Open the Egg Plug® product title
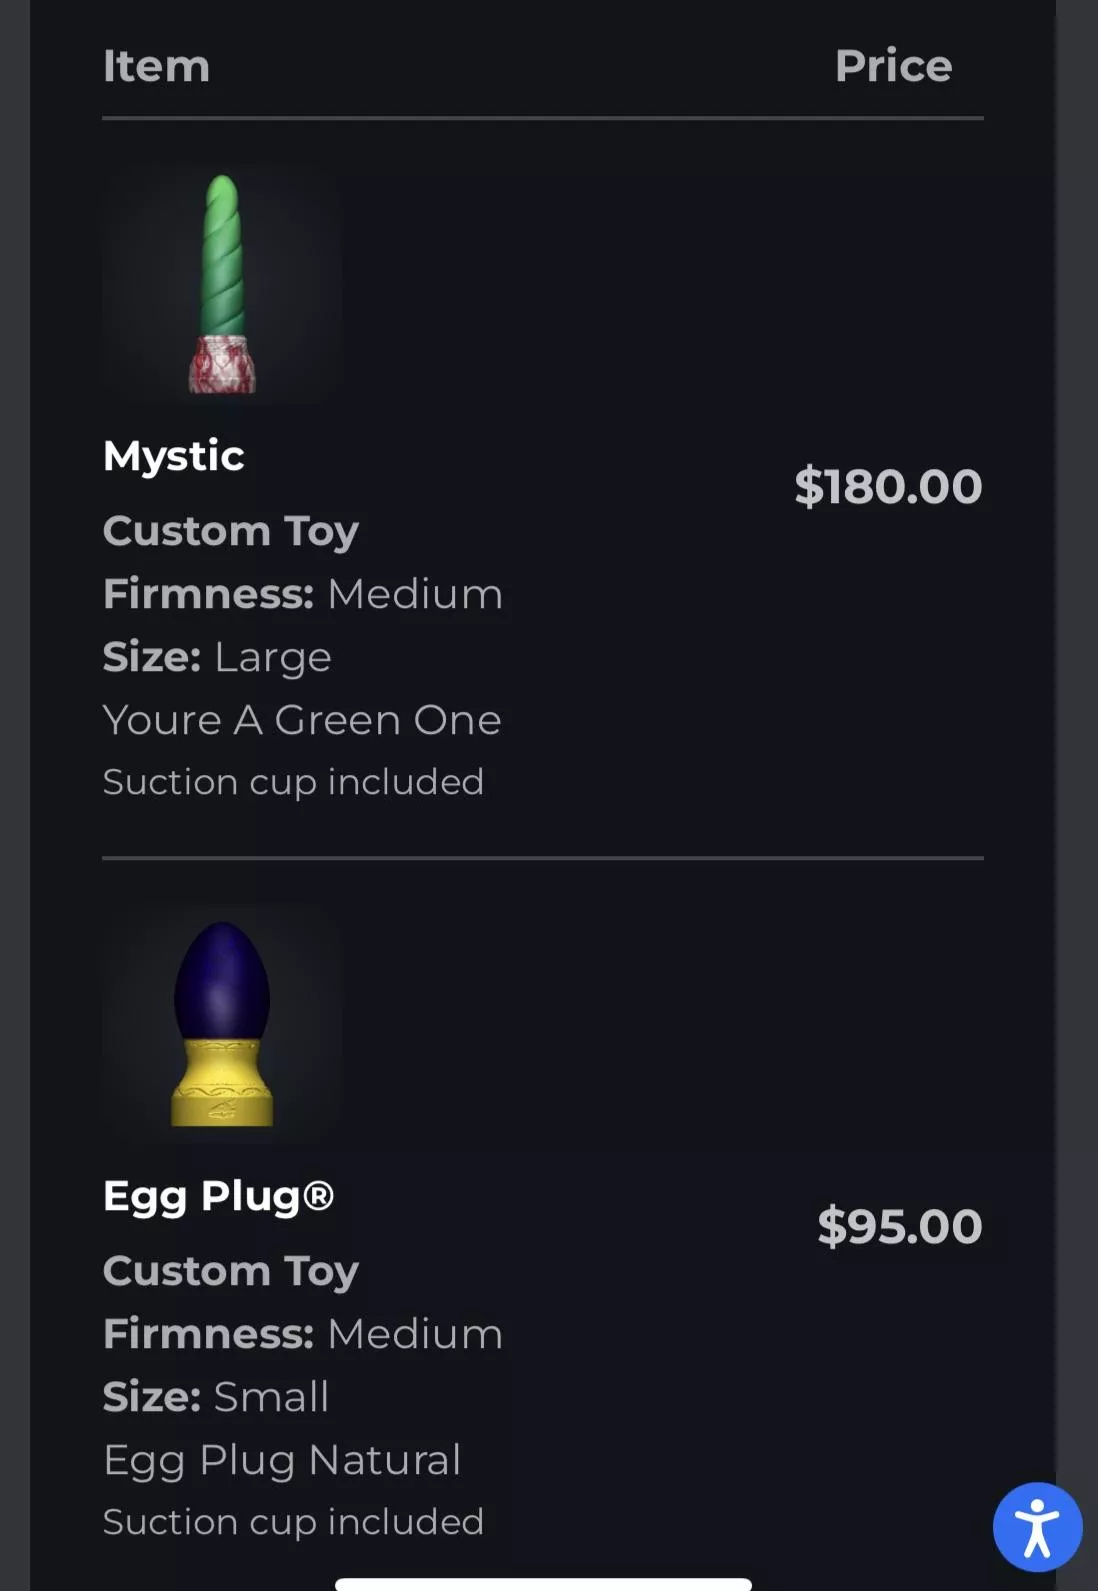Screen dimensions: 1098x1591 point(218,1196)
